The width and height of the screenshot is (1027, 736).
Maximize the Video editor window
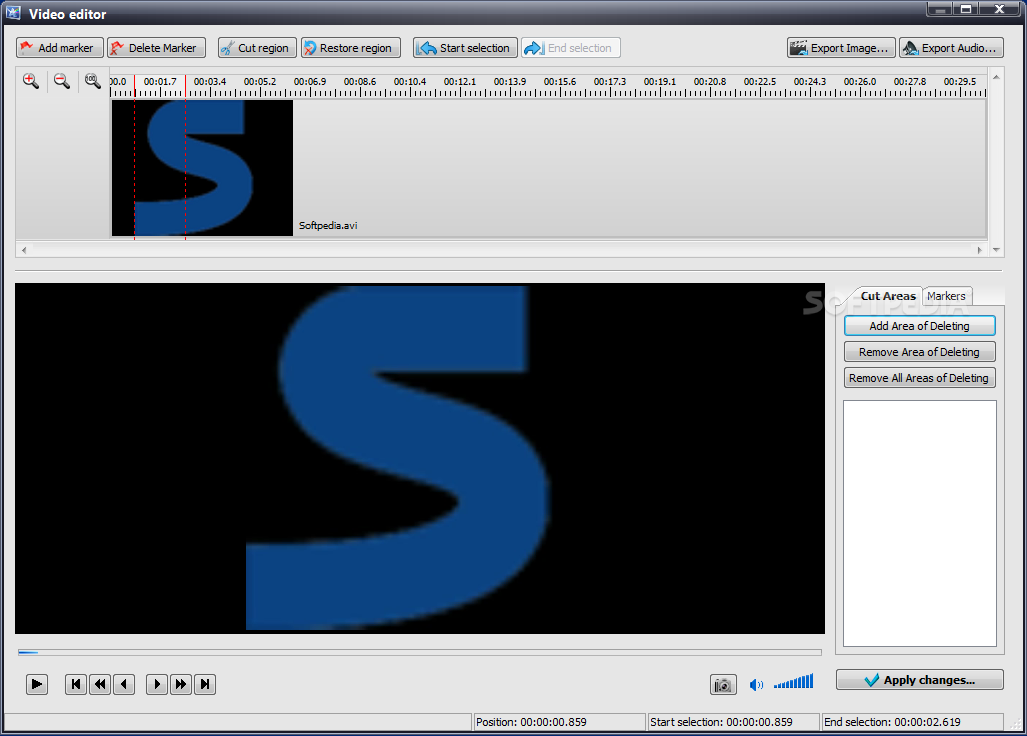pos(966,9)
